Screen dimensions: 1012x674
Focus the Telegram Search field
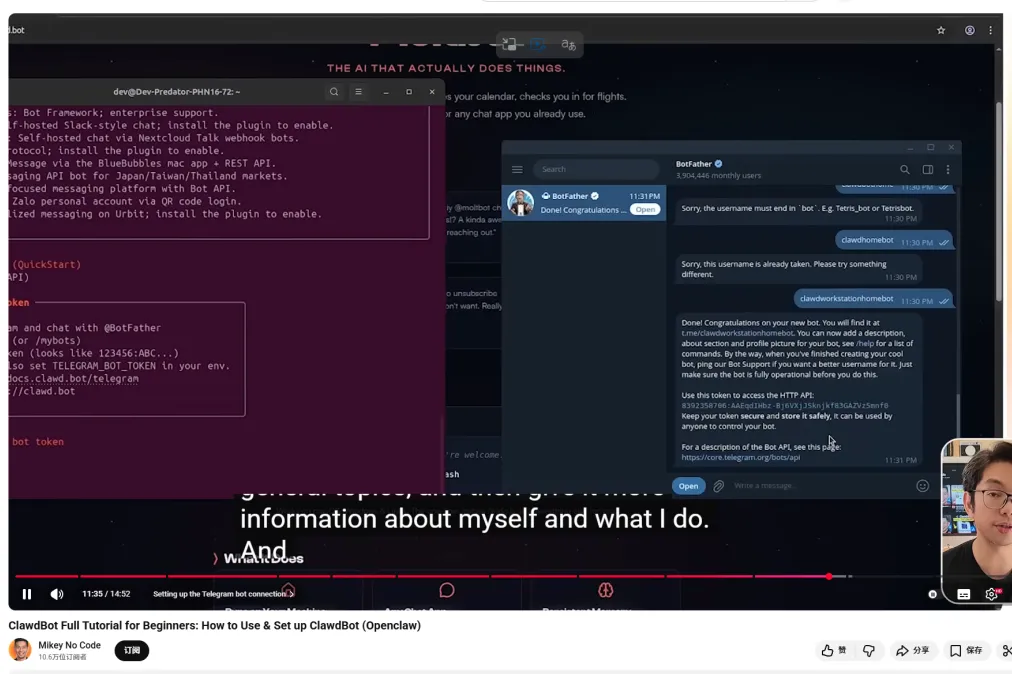[x=596, y=169]
